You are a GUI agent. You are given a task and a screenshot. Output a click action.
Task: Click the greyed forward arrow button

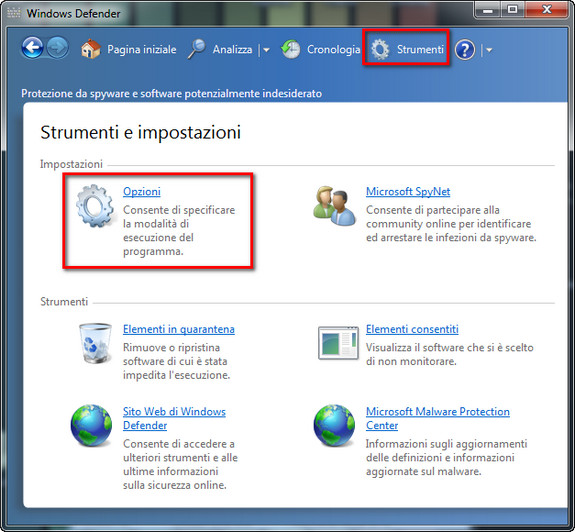[x=58, y=48]
